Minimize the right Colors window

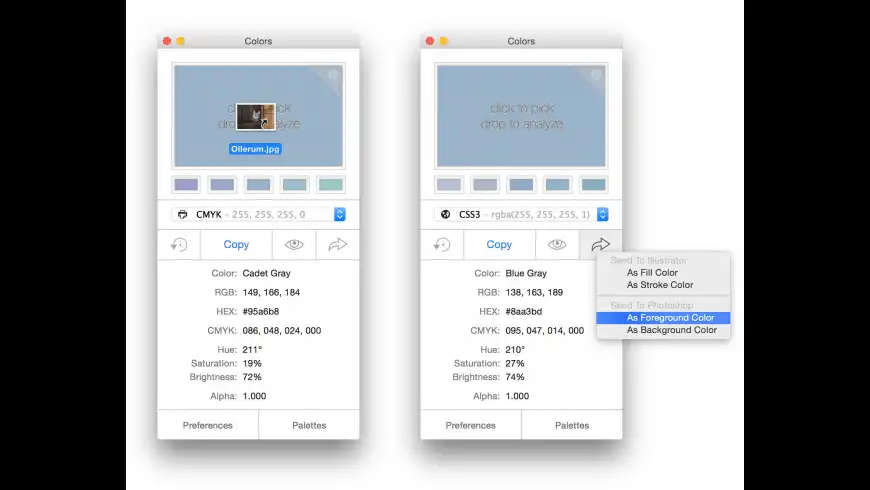click(x=443, y=41)
